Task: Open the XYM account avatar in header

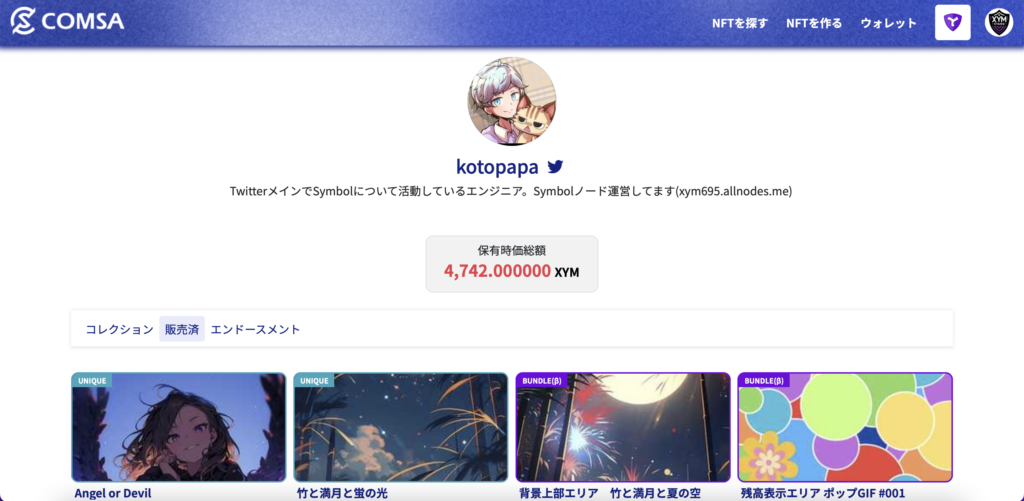Action: coord(999,23)
